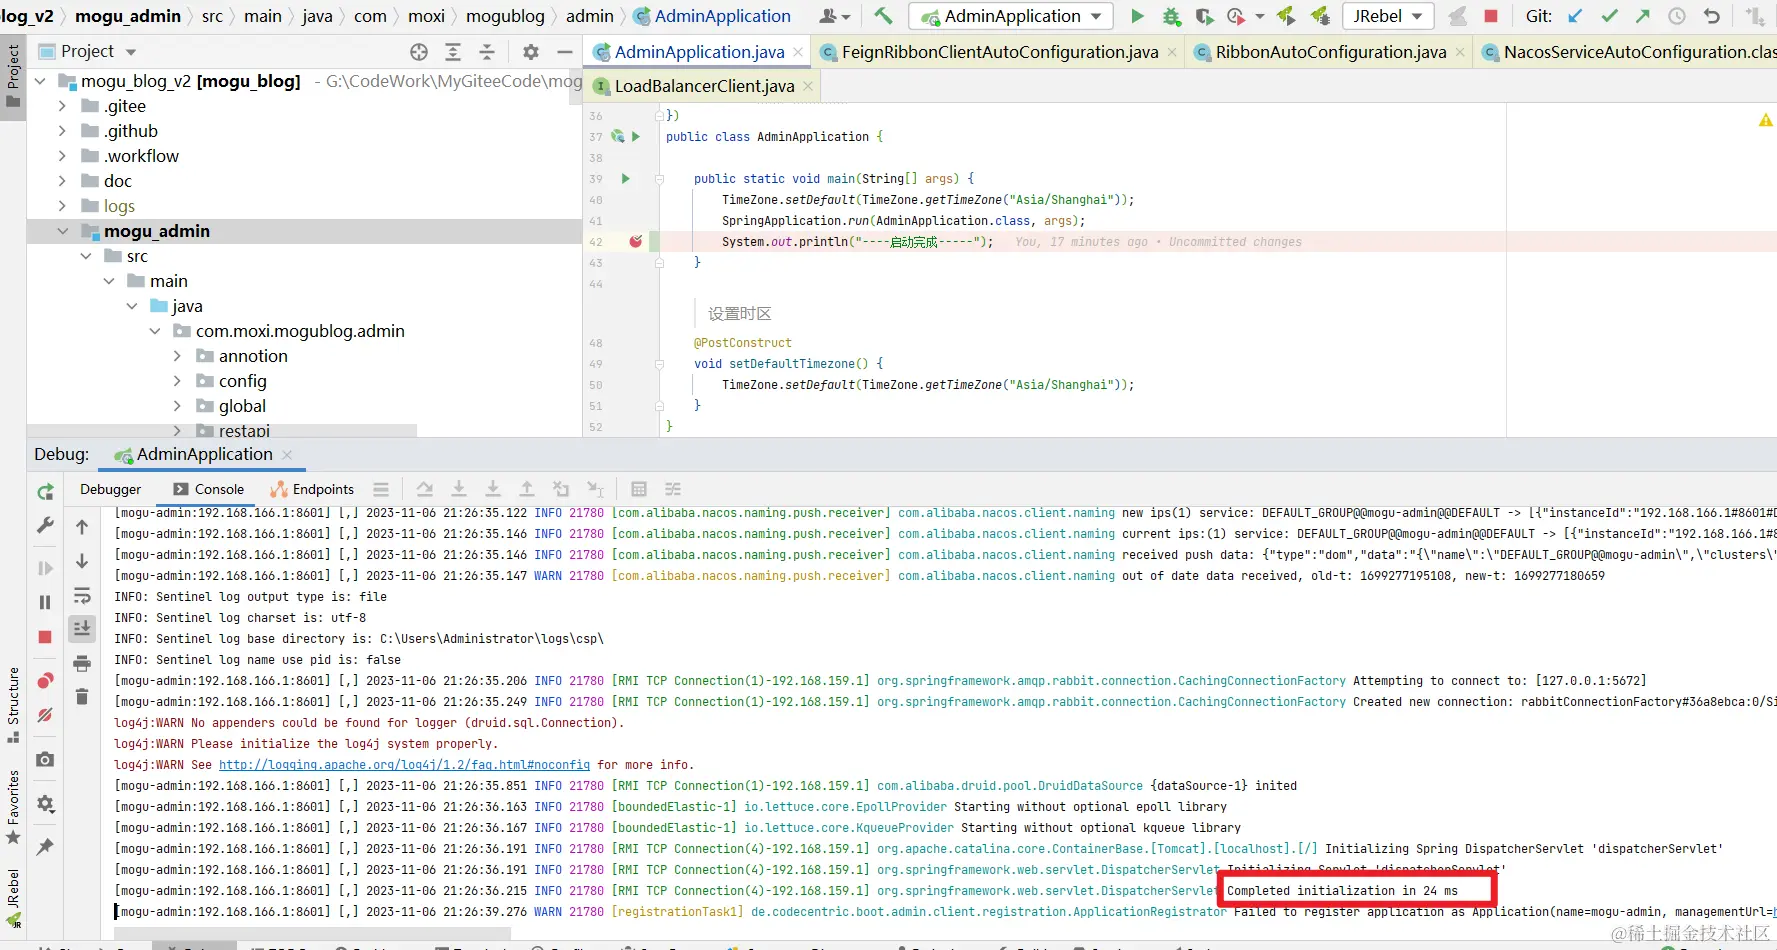This screenshot has width=1777, height=950.
Task: Clear console with the trash can icon
Action: click(x=82, y=697)
